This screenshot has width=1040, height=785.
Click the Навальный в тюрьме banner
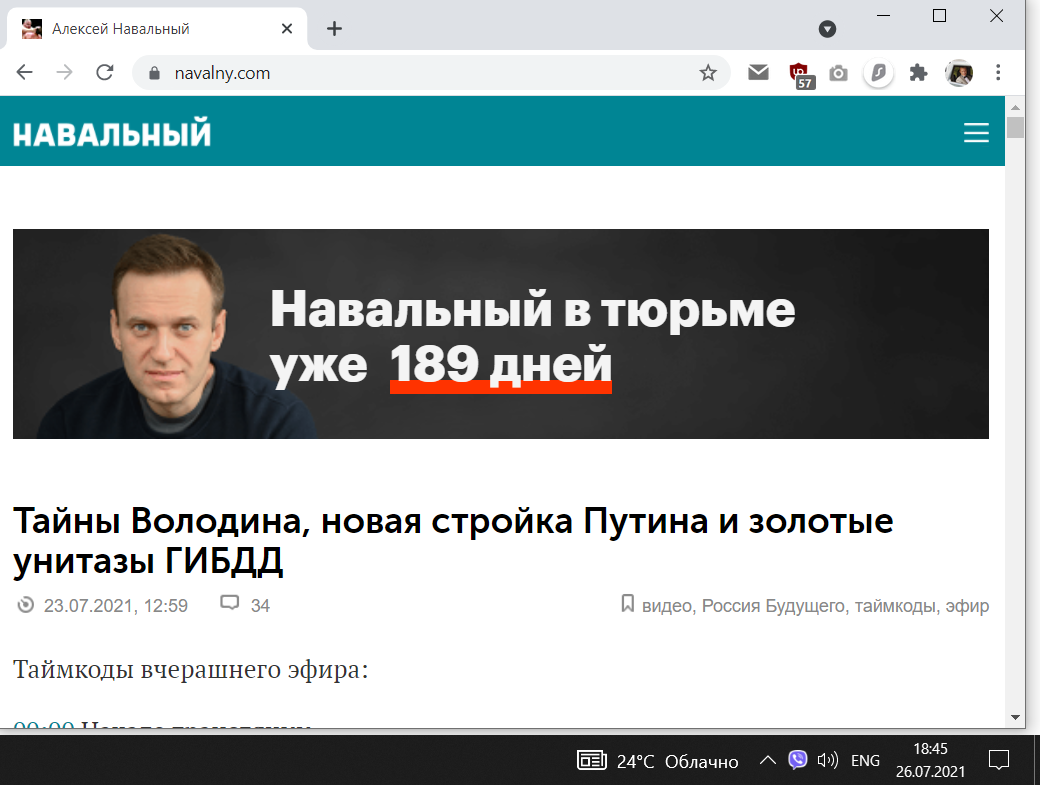tap(501, 333)
